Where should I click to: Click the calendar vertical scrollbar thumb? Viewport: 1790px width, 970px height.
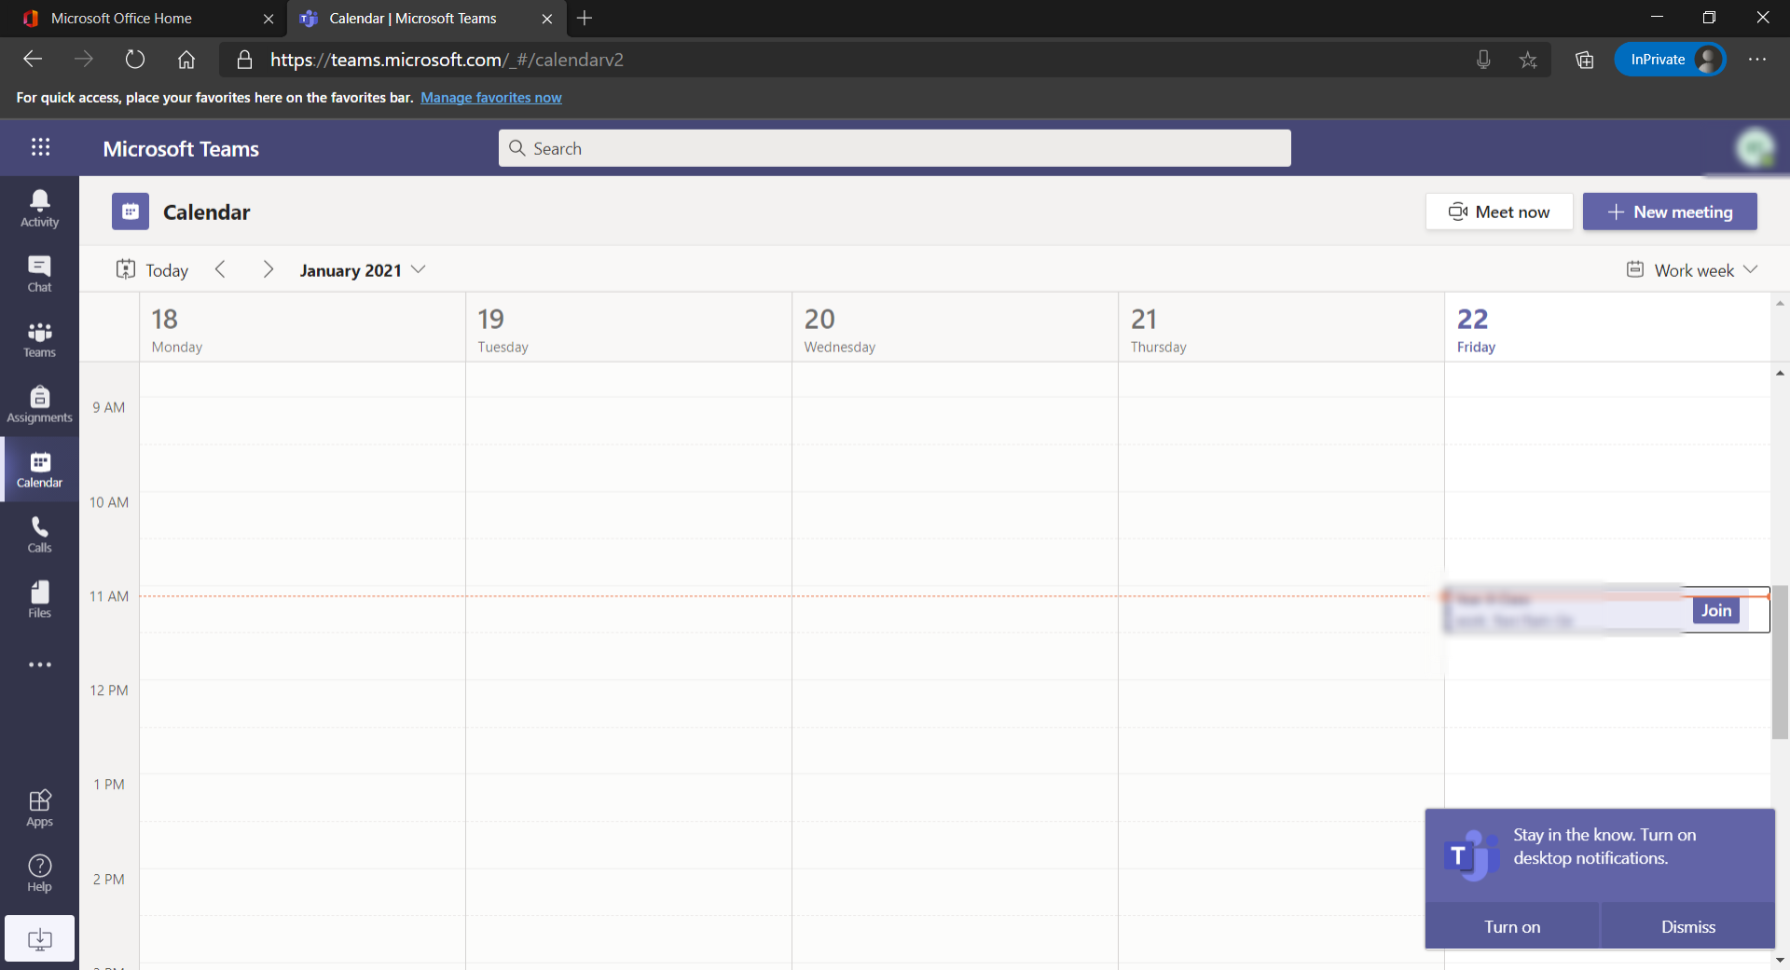tap(1780, 662)
